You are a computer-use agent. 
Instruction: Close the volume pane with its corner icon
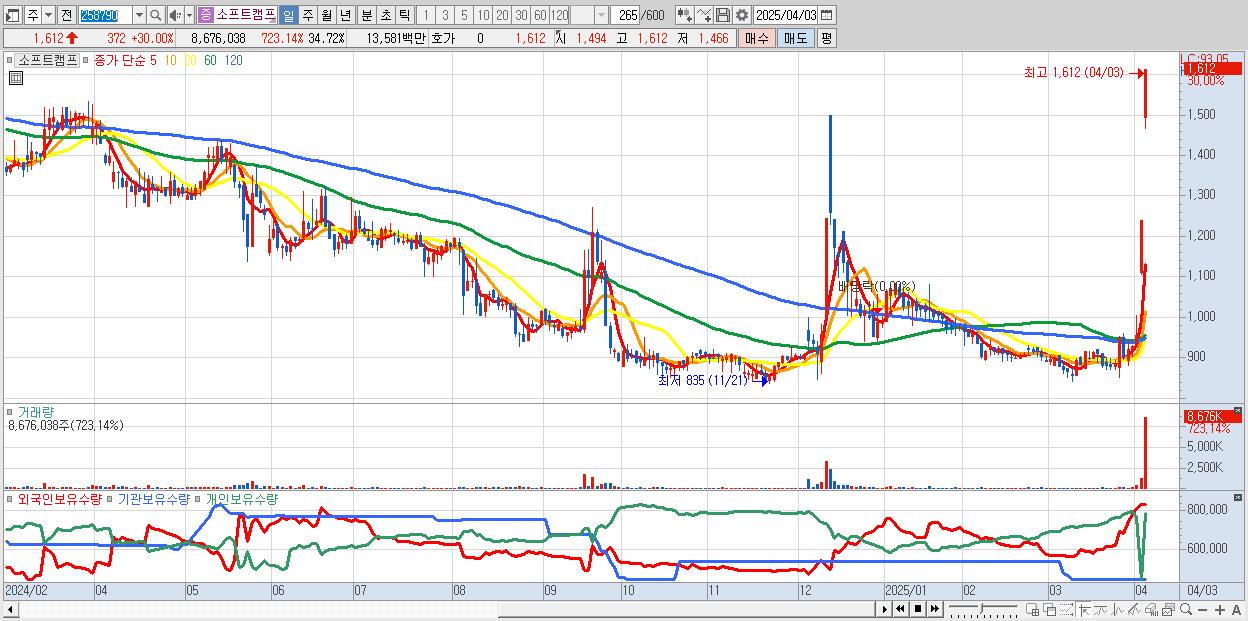click(1240, 410)
